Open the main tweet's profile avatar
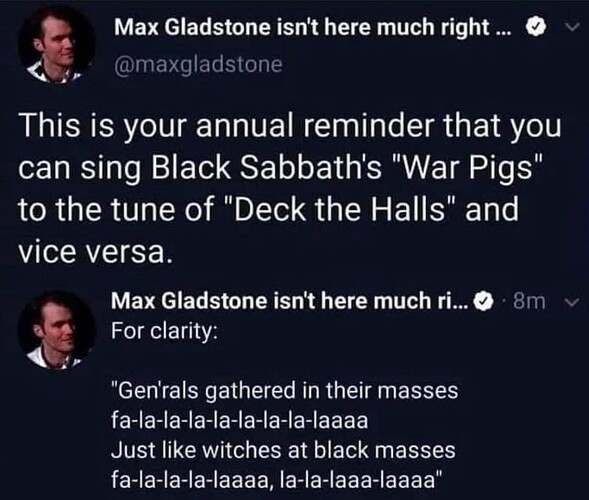The width and height of the screenshot is (589, 500). coord(56,45)
